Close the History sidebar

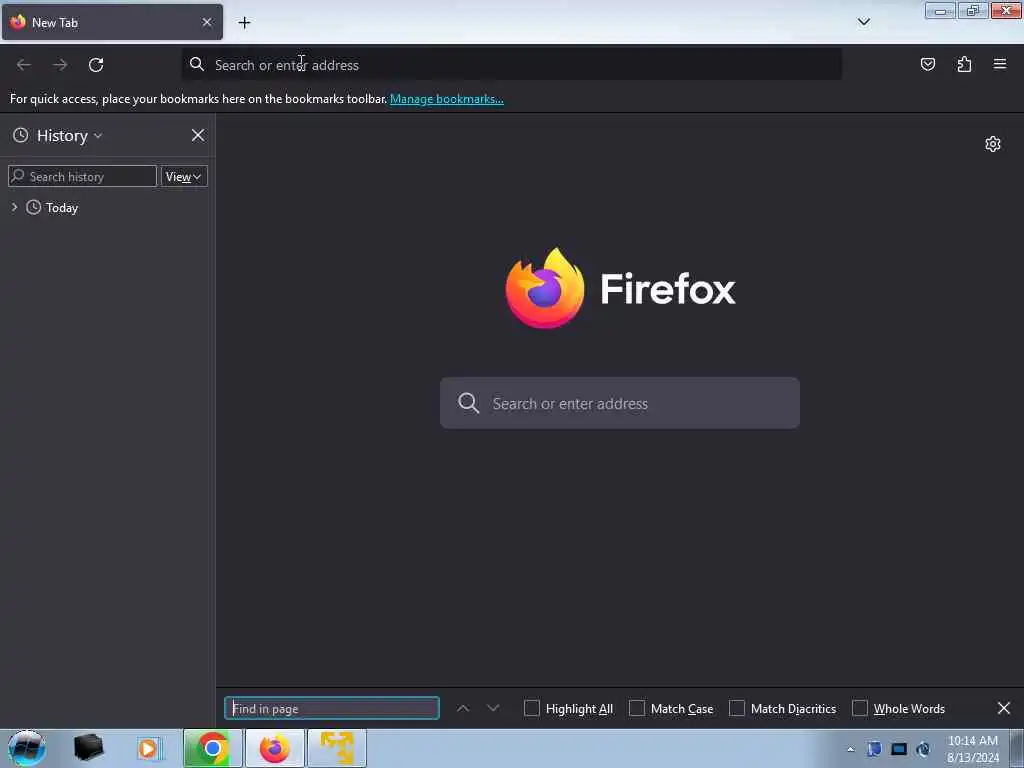198,135
